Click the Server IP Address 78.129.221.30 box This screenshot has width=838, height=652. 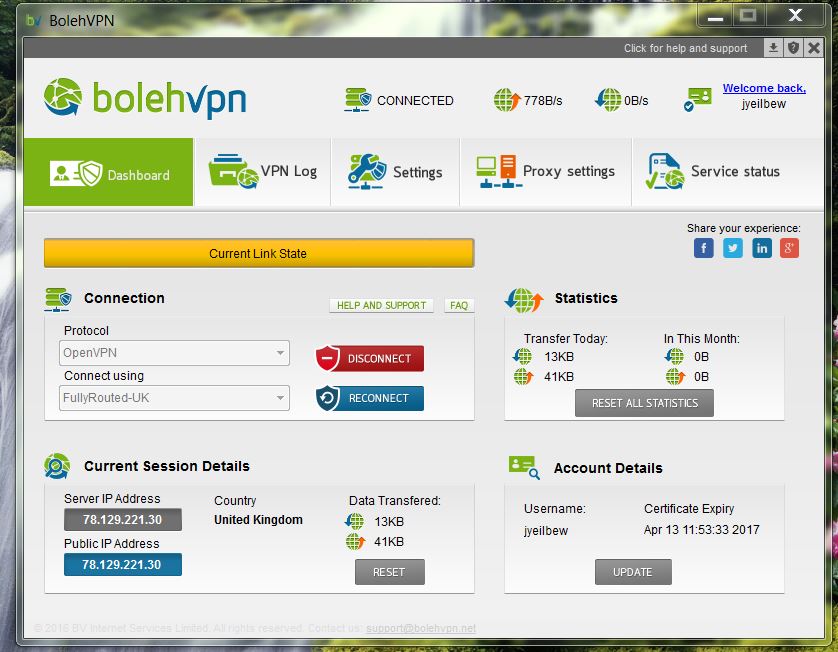(122, 519)
